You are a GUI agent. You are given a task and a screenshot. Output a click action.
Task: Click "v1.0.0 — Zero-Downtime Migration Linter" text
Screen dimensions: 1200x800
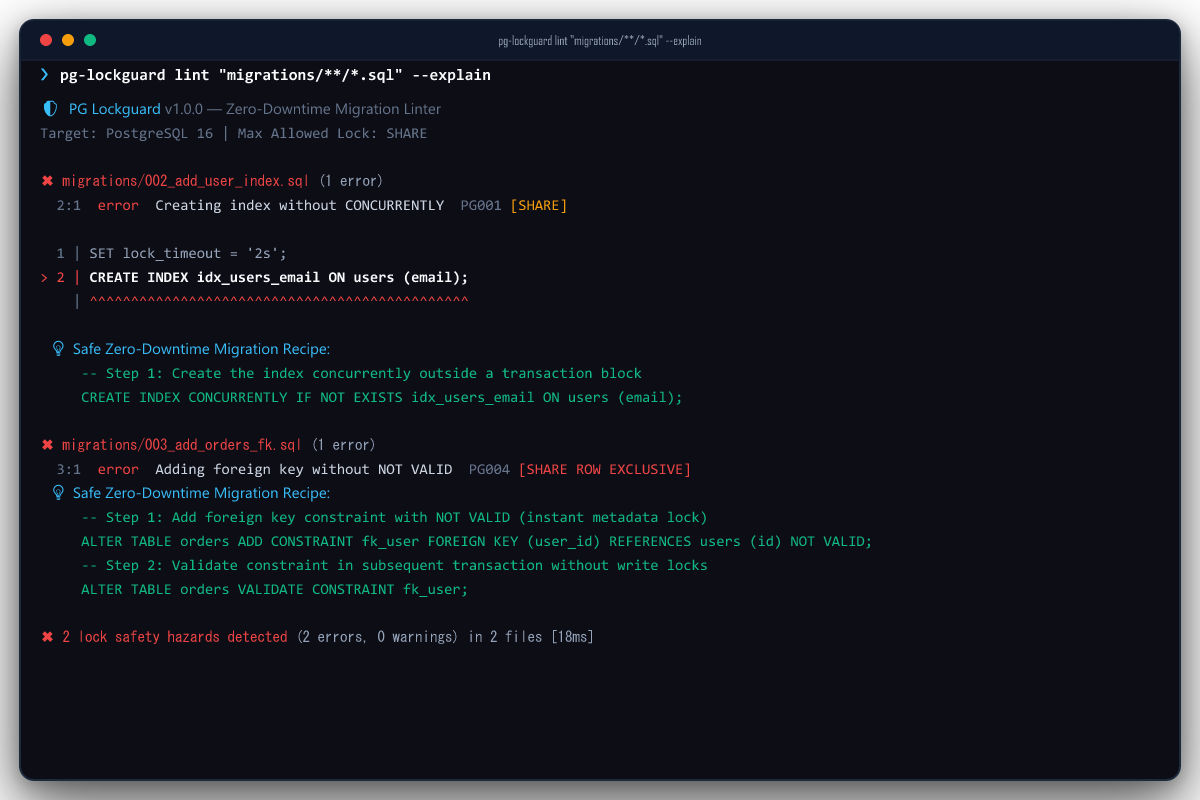(x=303, y=109)
